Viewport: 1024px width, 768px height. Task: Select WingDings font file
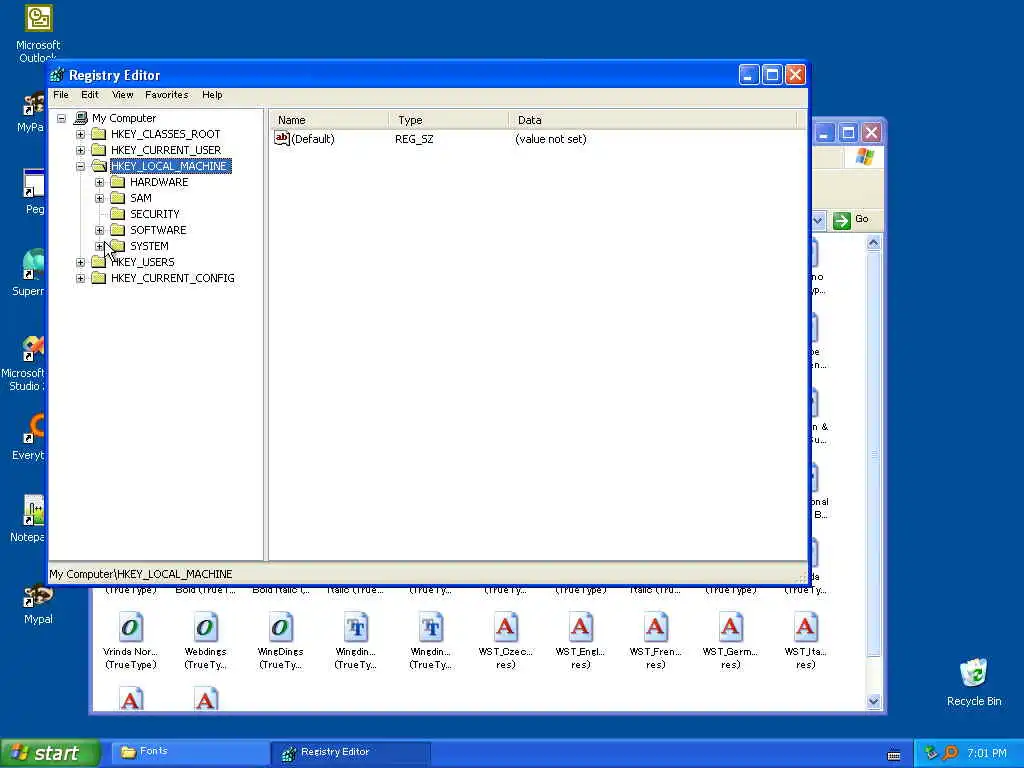(280, 640)
